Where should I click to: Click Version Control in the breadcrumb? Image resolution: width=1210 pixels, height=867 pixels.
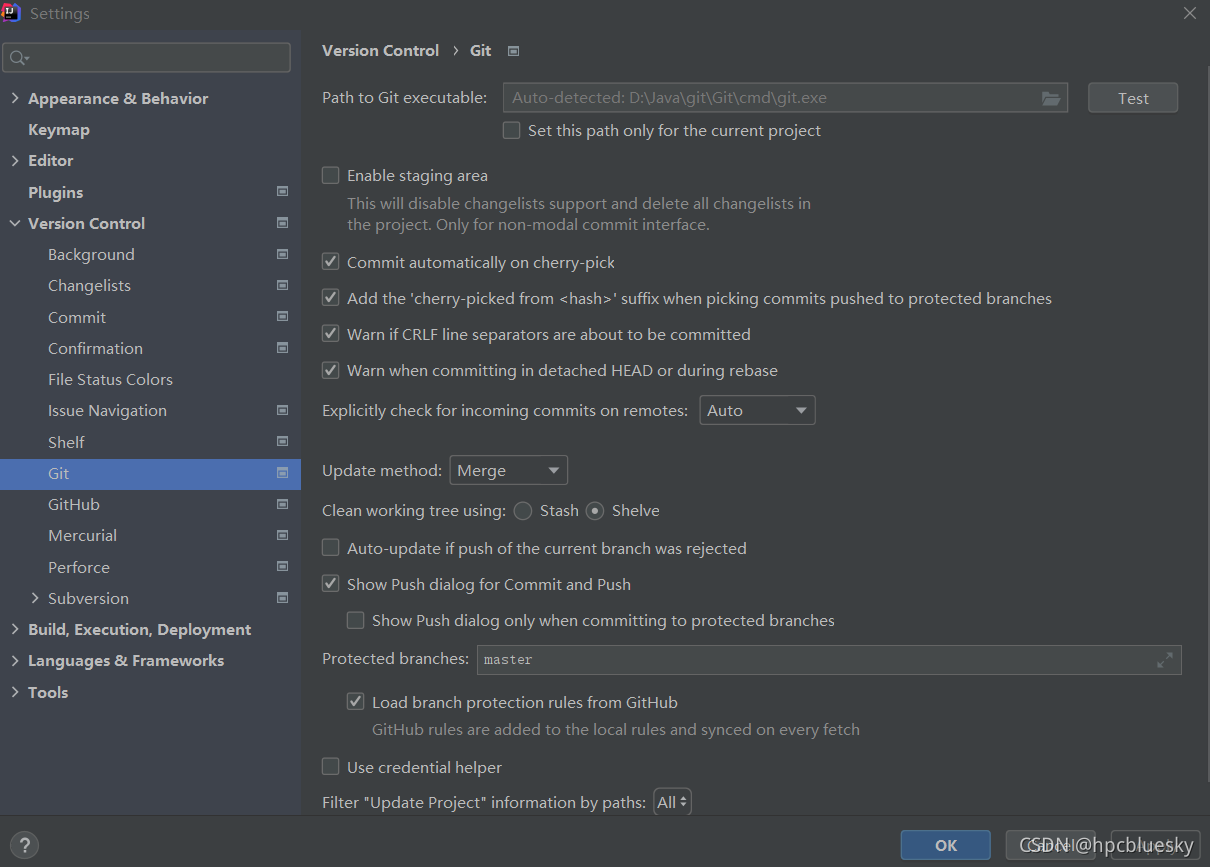(380, 50)
